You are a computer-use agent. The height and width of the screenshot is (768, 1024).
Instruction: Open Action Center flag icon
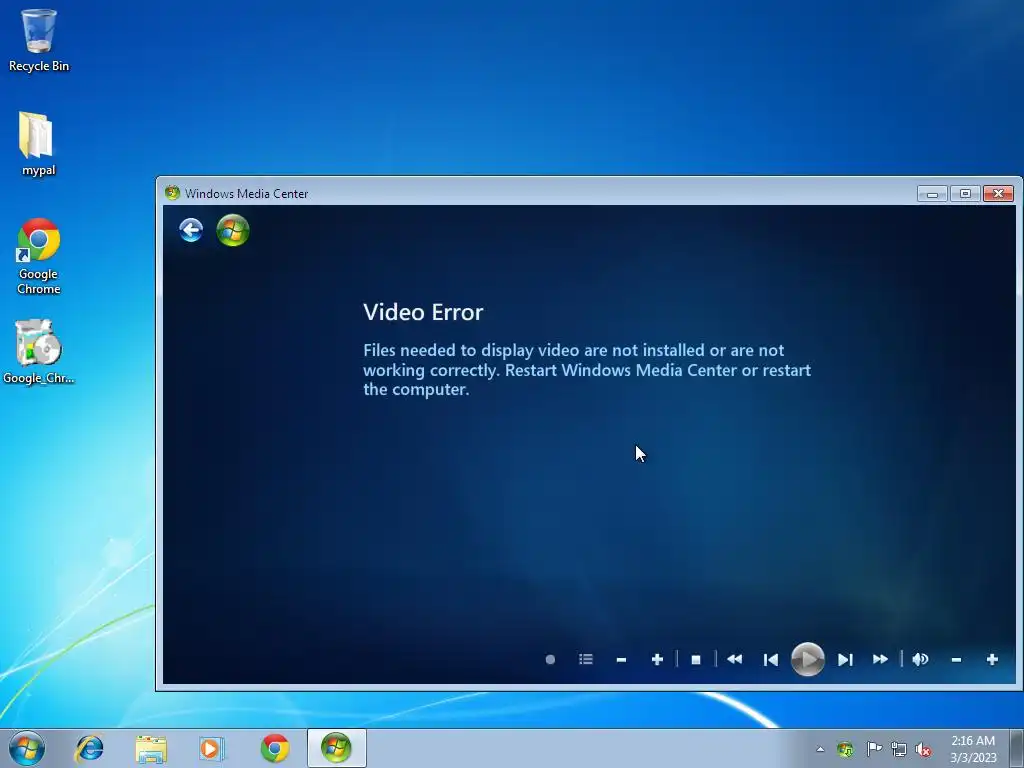pos(873,749)
